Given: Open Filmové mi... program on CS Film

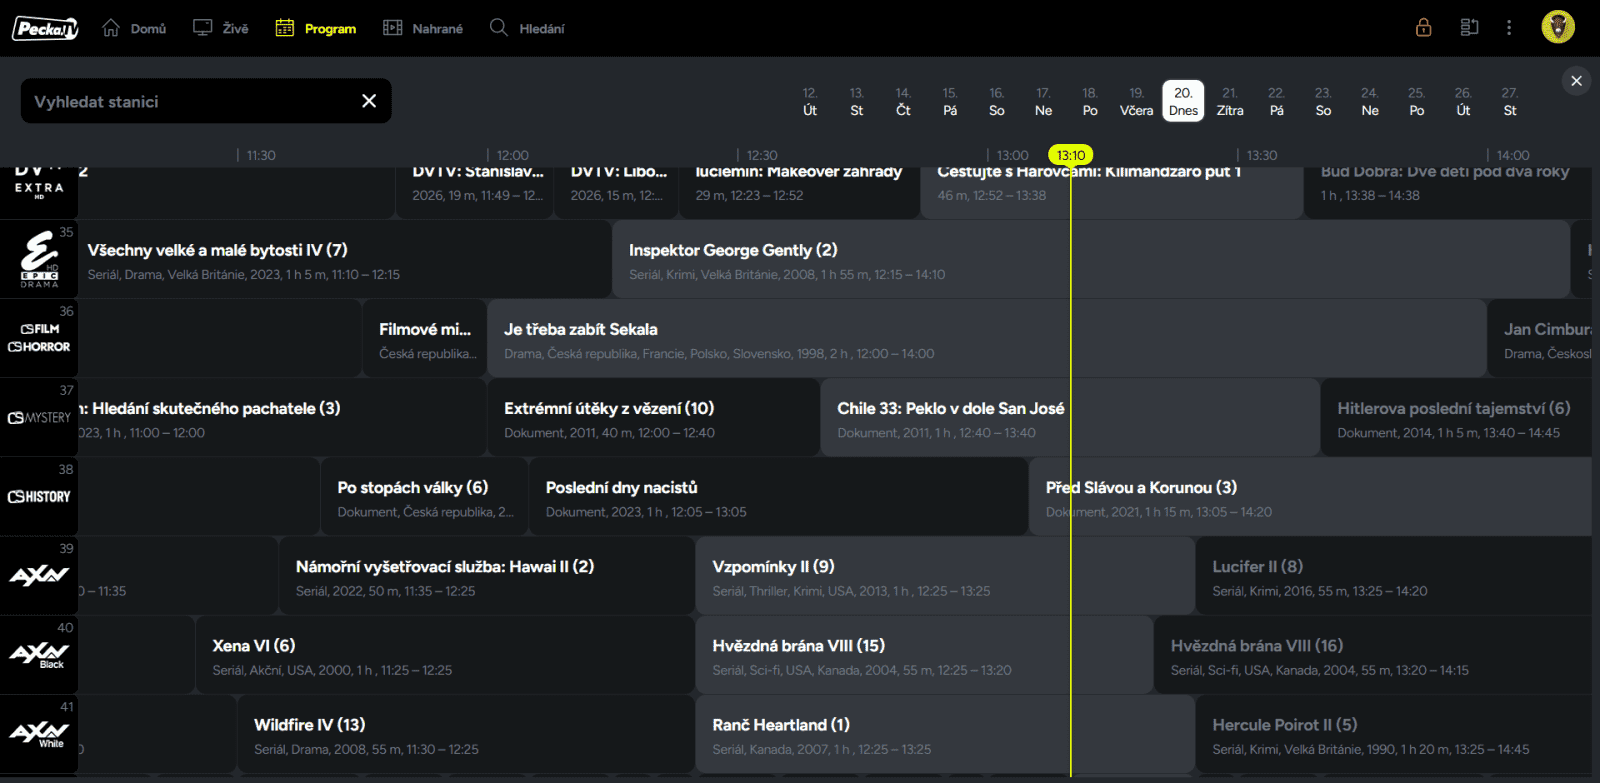Looking at the screenshot, I should click(424, 338).
